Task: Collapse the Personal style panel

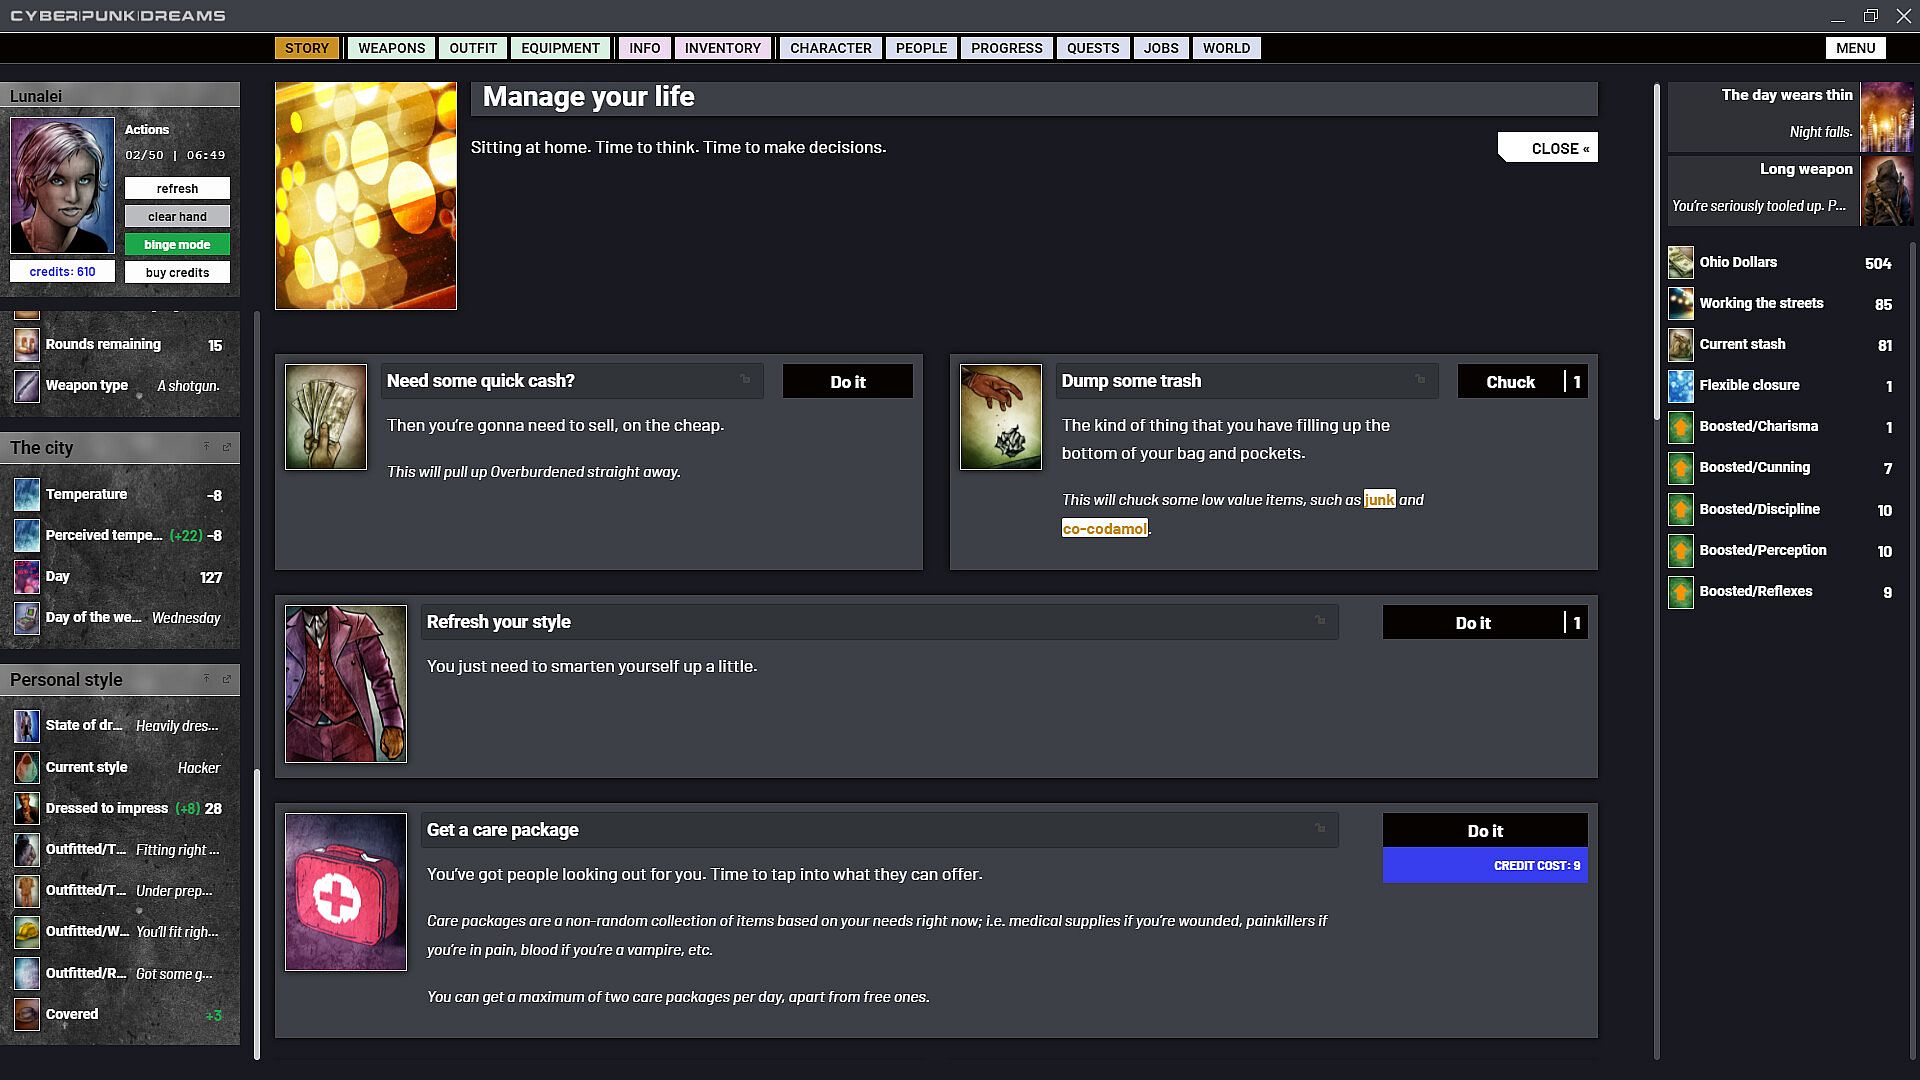Action: tap(206, 679)
